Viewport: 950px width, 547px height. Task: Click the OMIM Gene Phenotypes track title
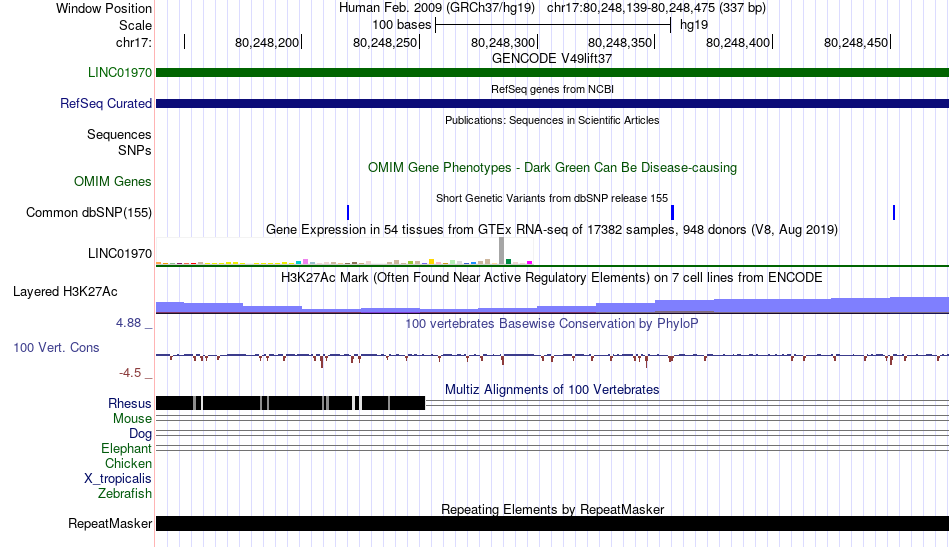point(552,168)
